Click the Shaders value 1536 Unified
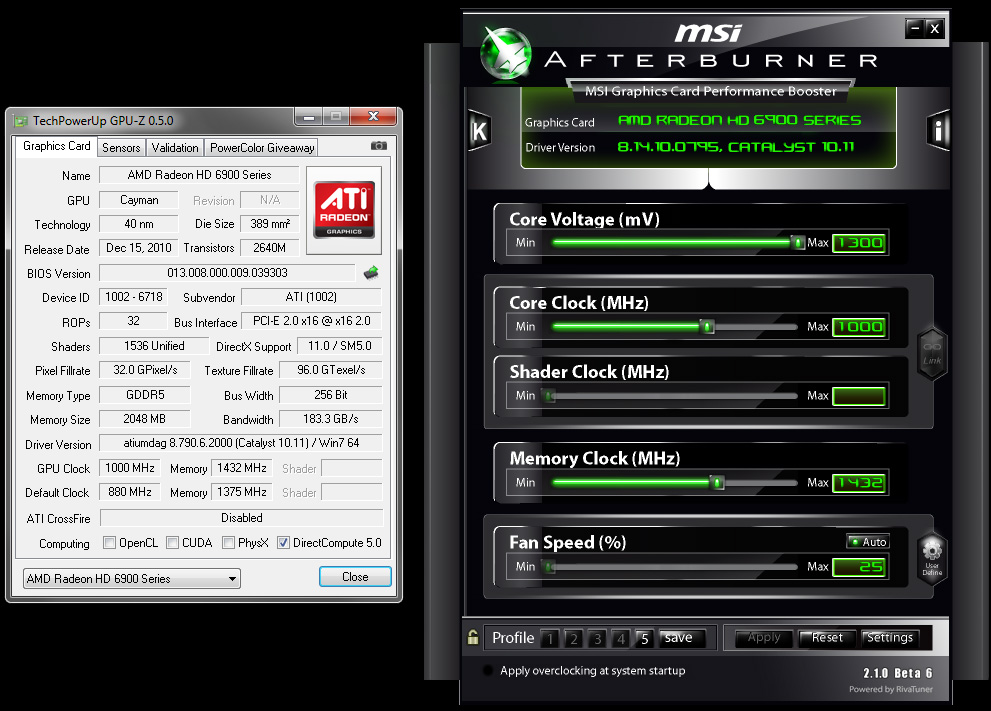The height and width of the screenshot is (711, 991). click(154, 346)
